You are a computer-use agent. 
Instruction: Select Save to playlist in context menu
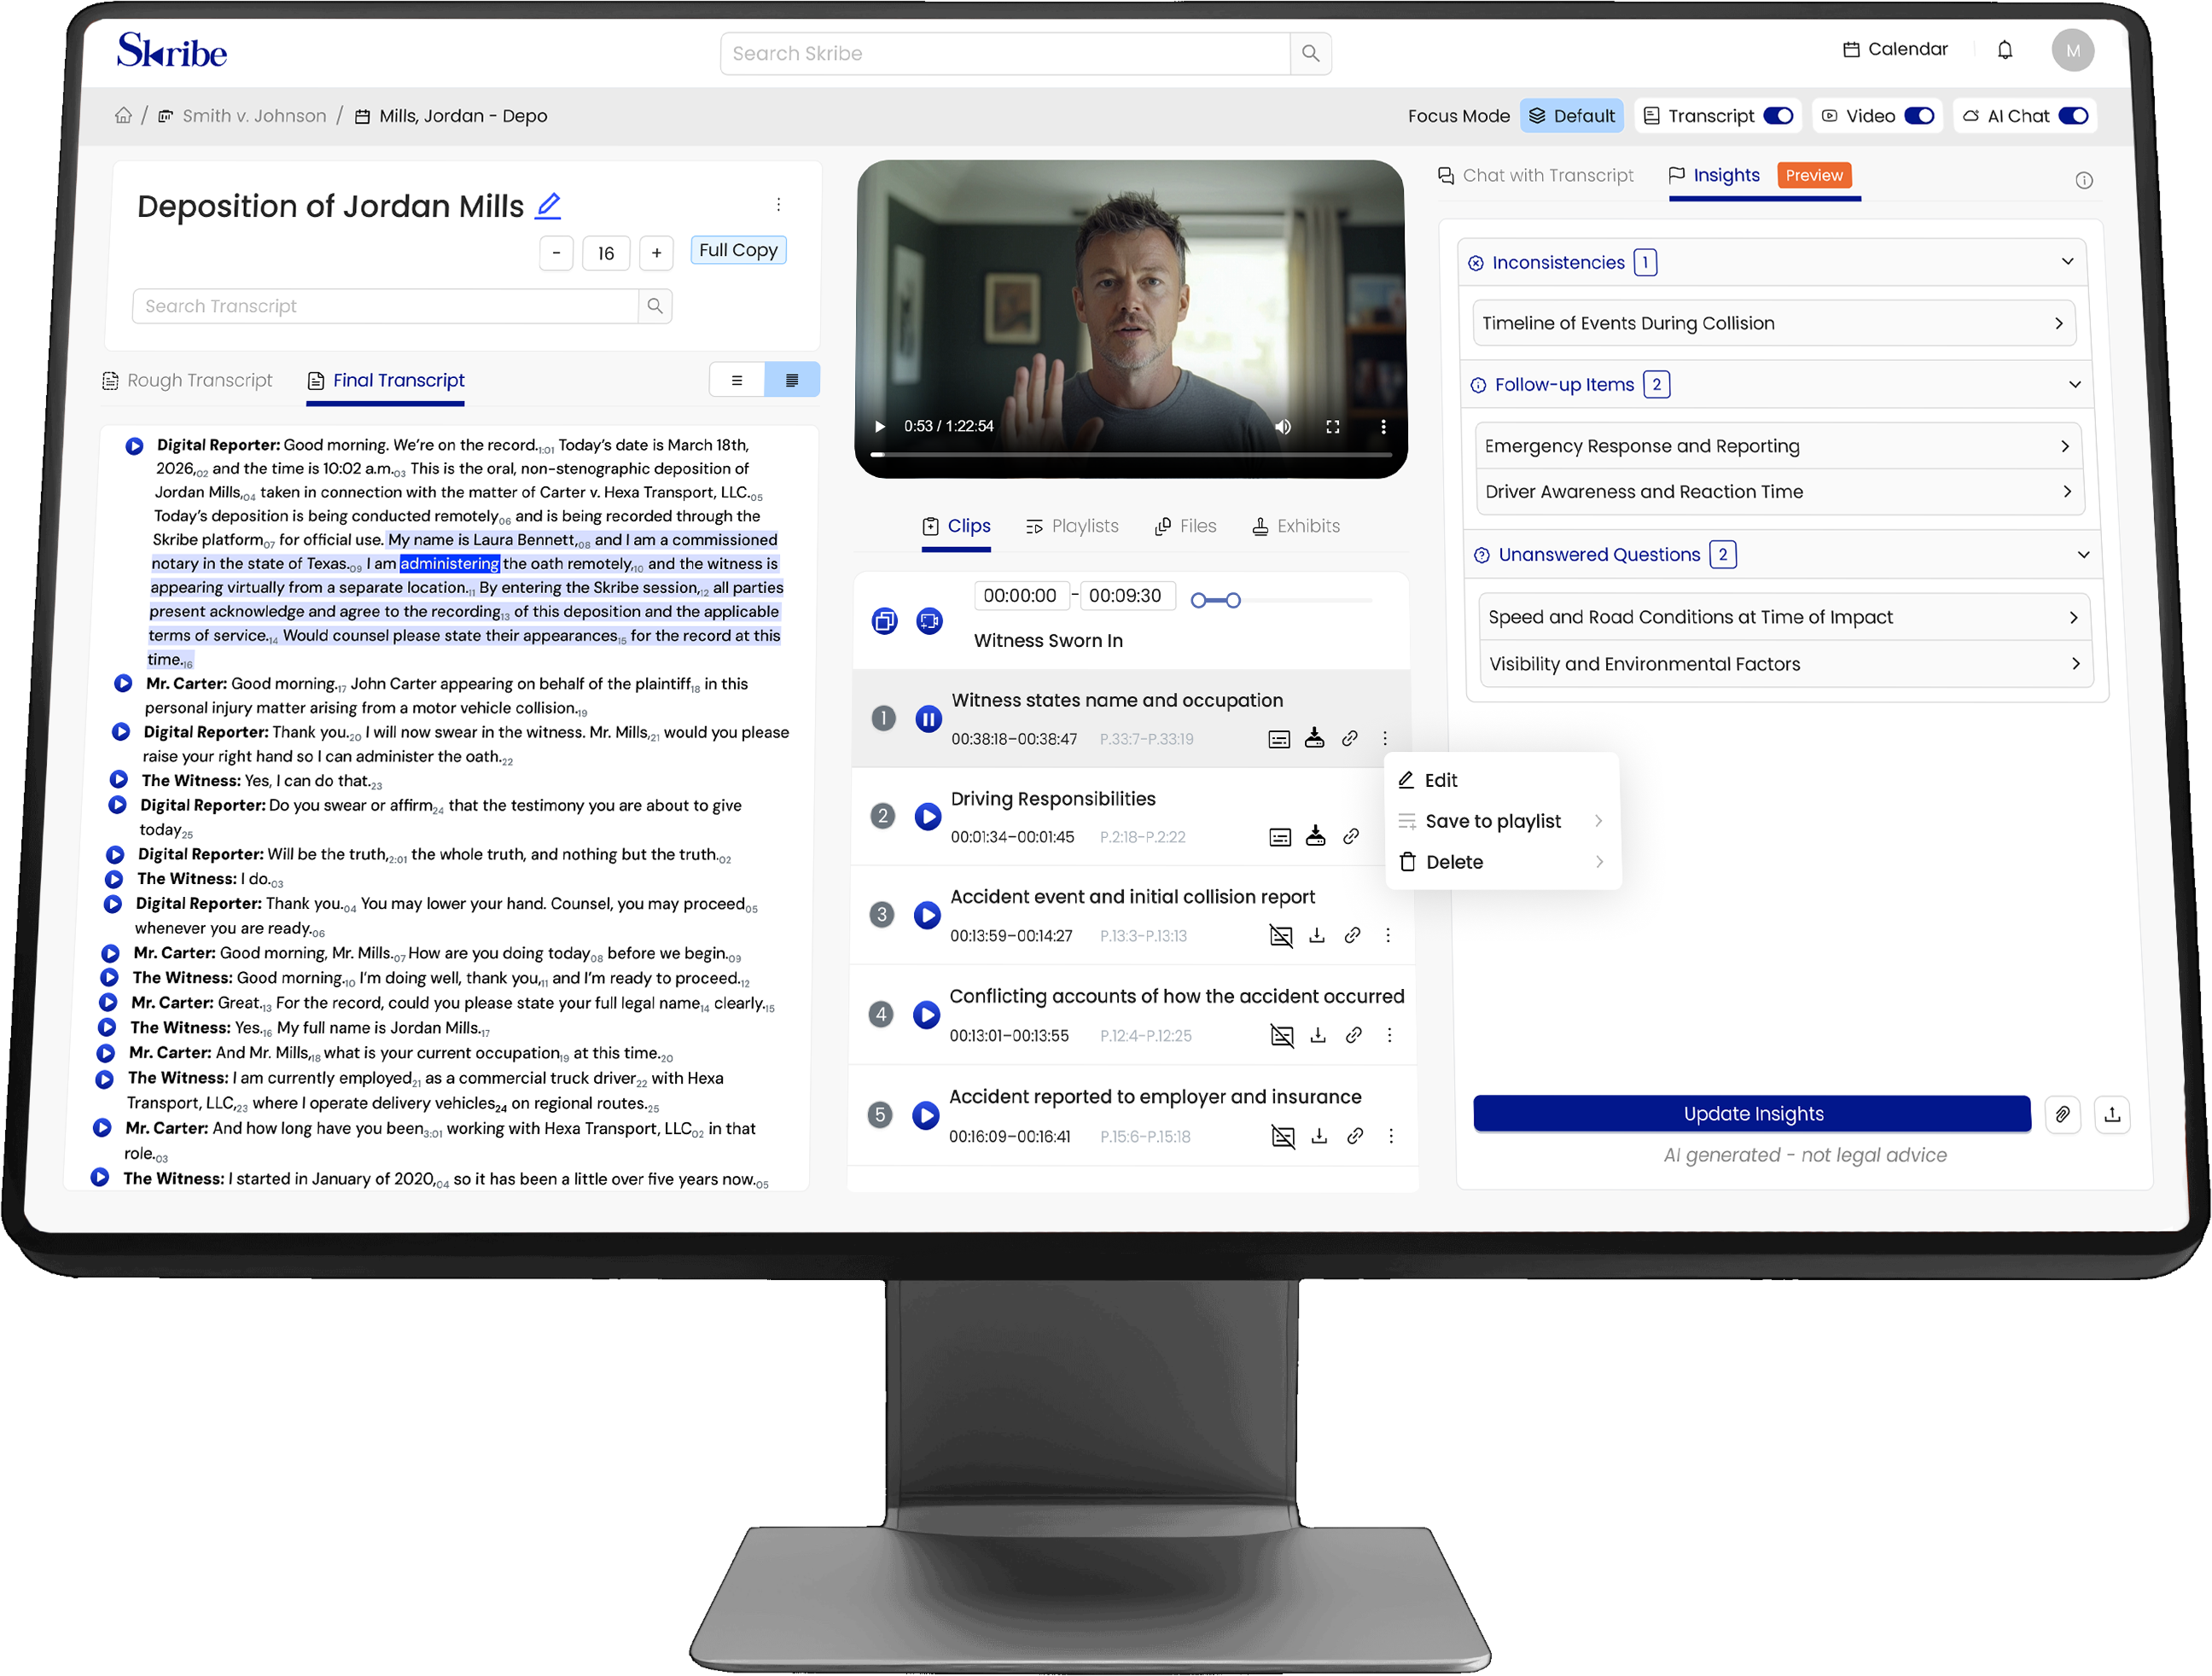pyautogui.click(x=1493, y=821)
